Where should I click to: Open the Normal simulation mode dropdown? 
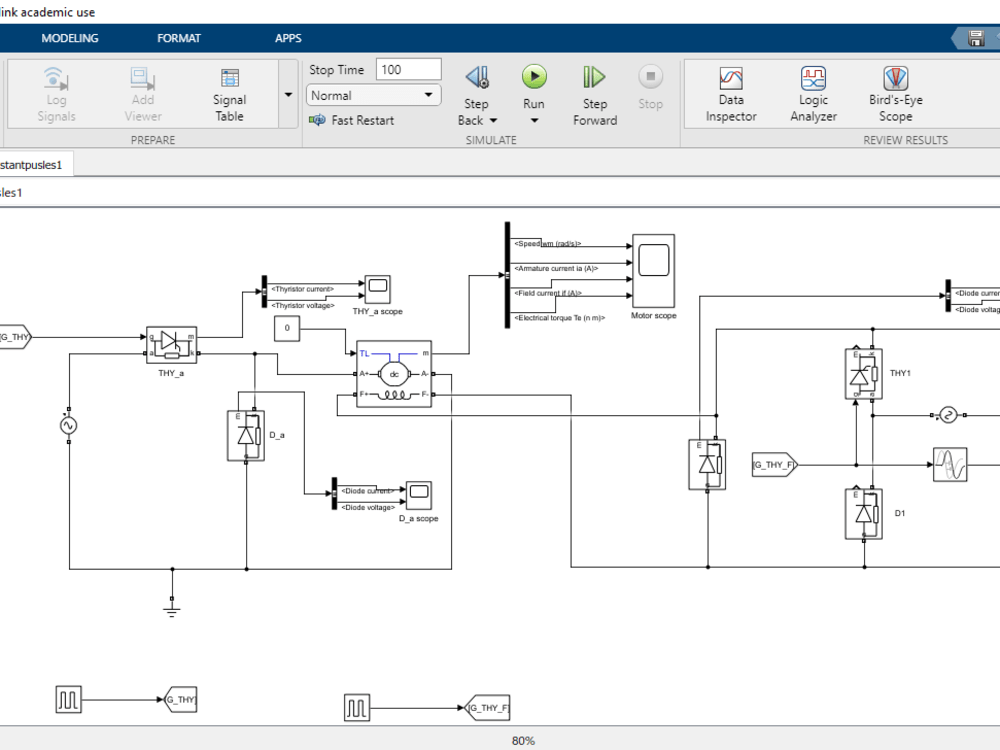click(372, 95)
